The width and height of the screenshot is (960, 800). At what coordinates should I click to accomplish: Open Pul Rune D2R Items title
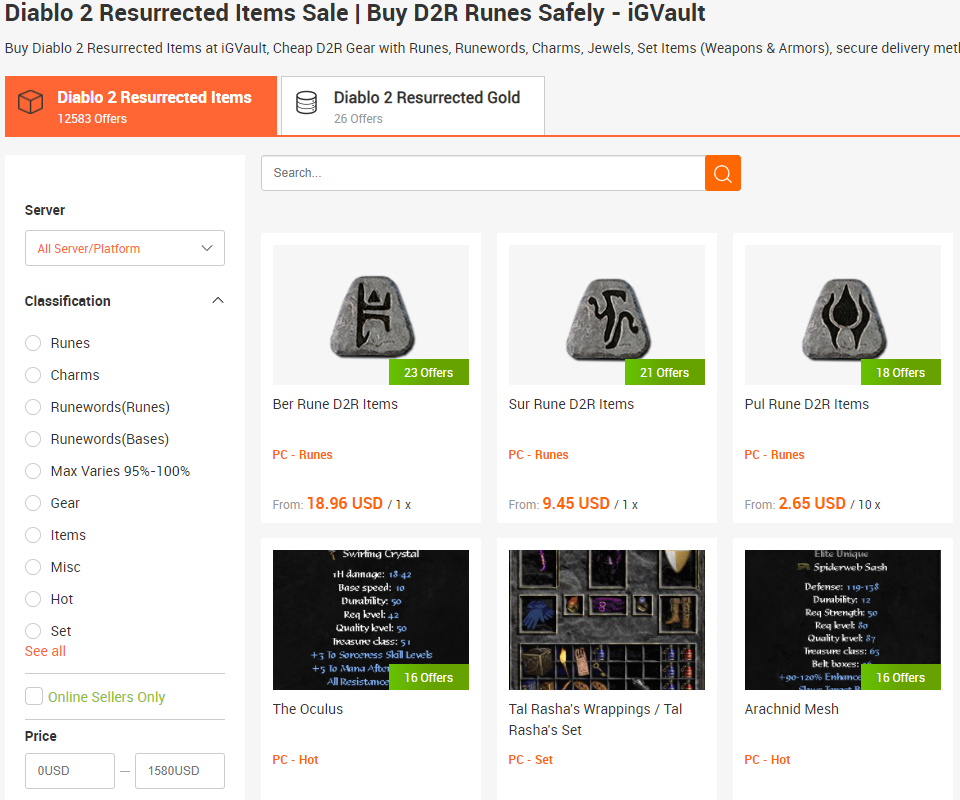tap(807, 404)
